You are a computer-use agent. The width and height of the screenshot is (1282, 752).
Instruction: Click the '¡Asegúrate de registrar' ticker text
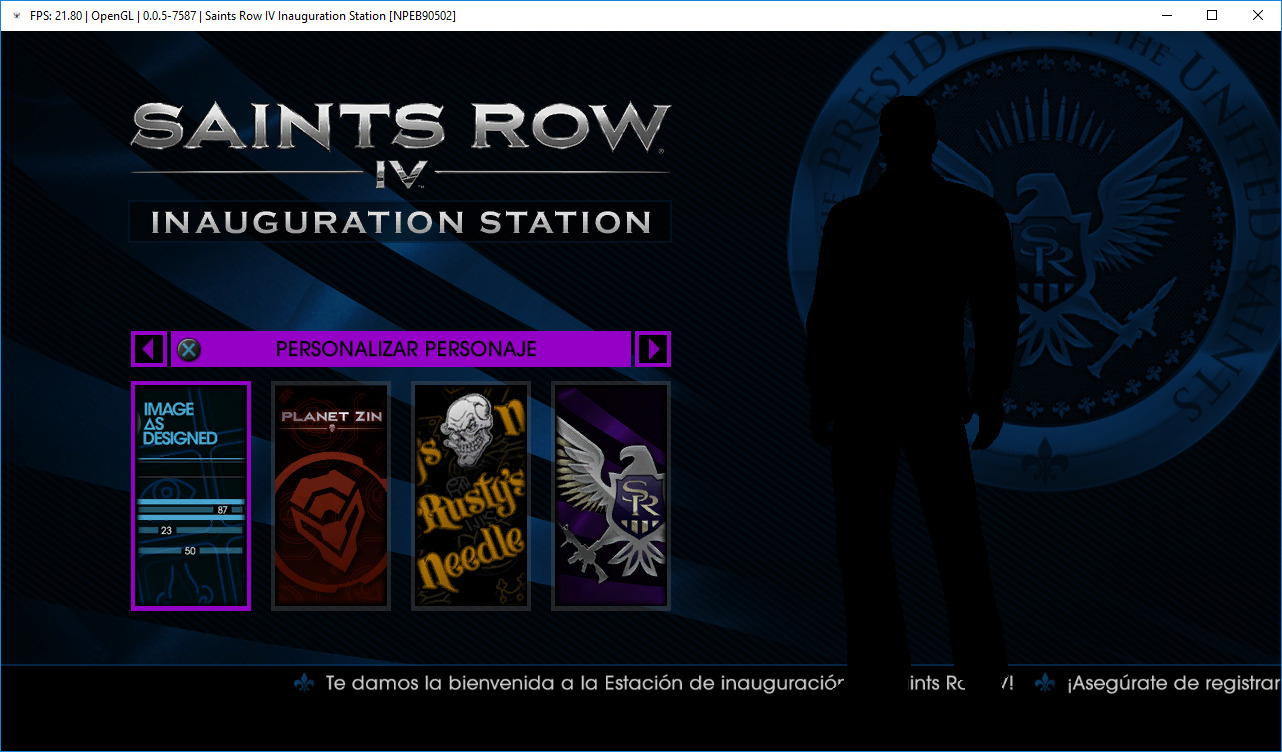pyautogui.click(x=1173, y=684)
